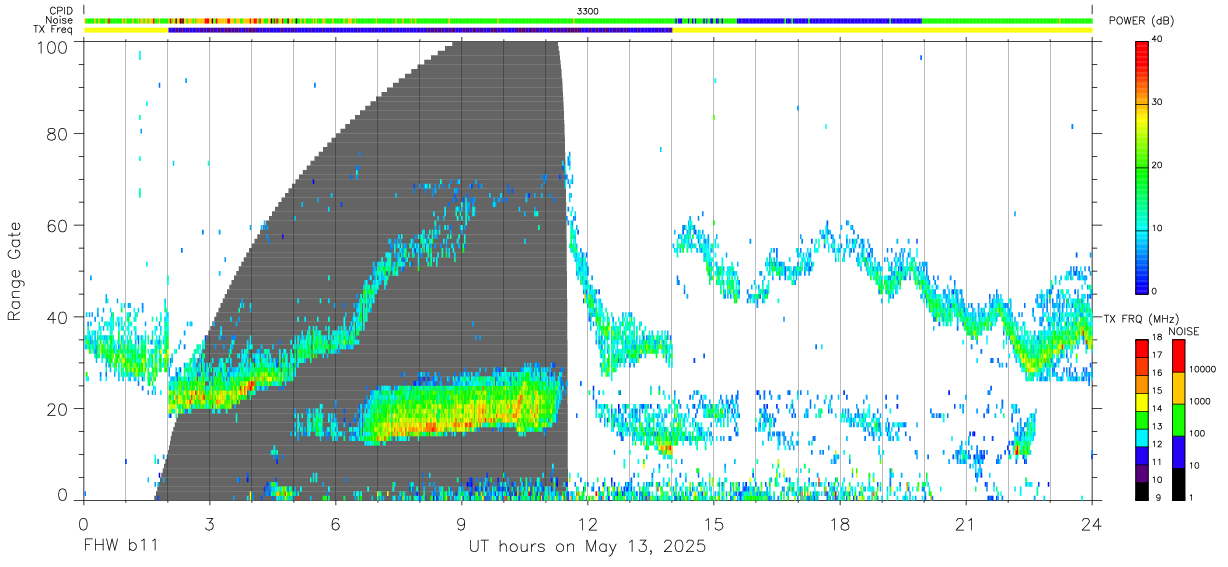Click the 'FHW b11' radar beam label

tap(121, 547)
